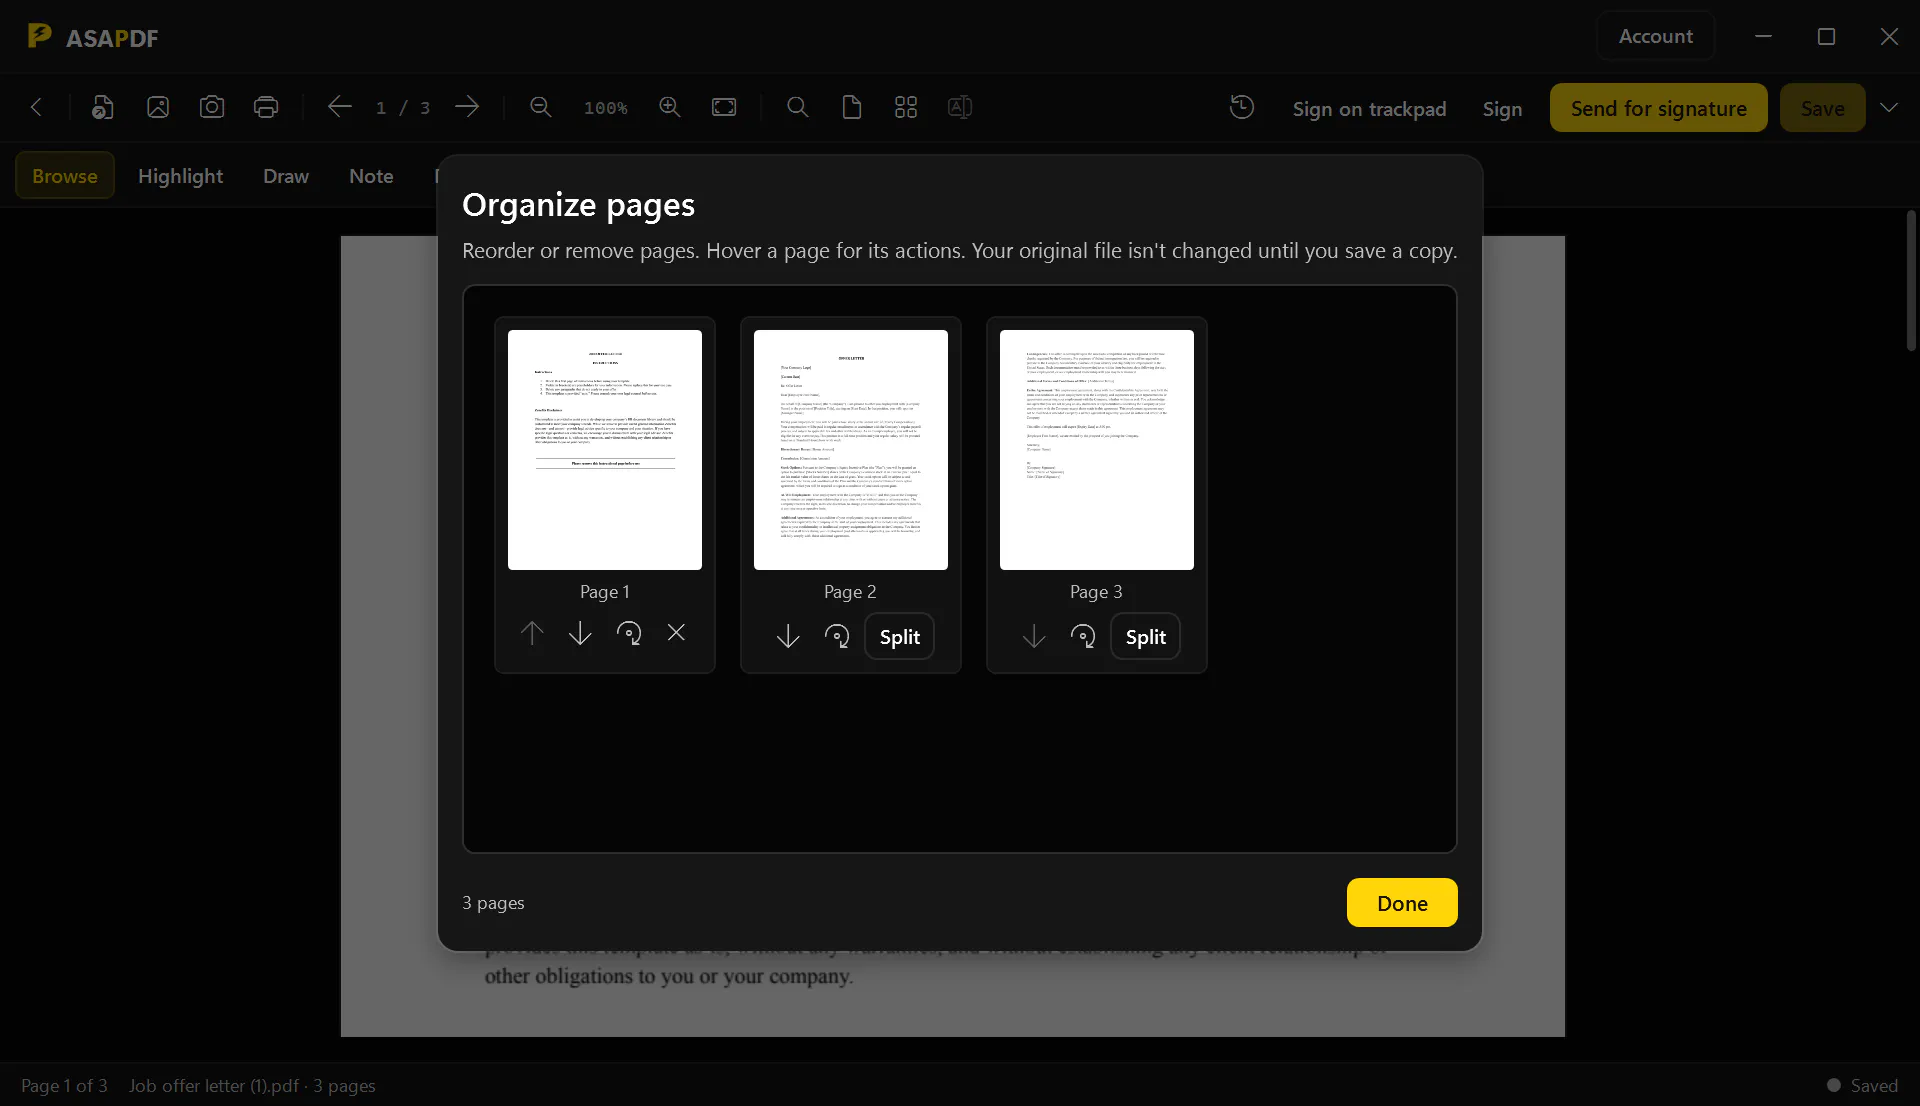Zoom in with the plus magnifier icon
The height and width of the screenshot is (1106, 1920).
670,107
